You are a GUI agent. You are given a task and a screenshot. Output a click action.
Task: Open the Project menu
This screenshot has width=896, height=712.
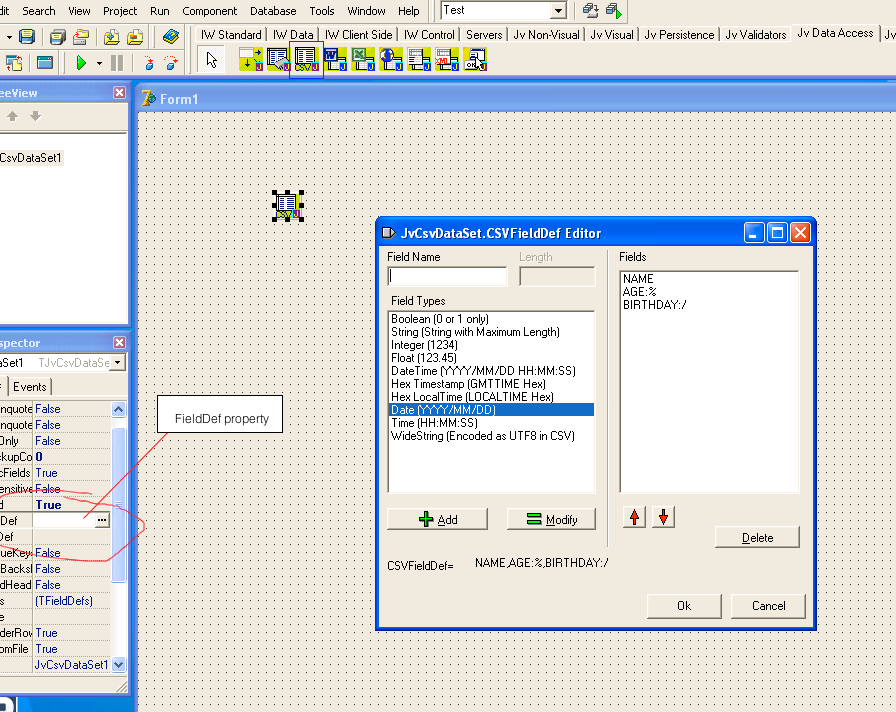pyautogui.click(x=120, y=11)
